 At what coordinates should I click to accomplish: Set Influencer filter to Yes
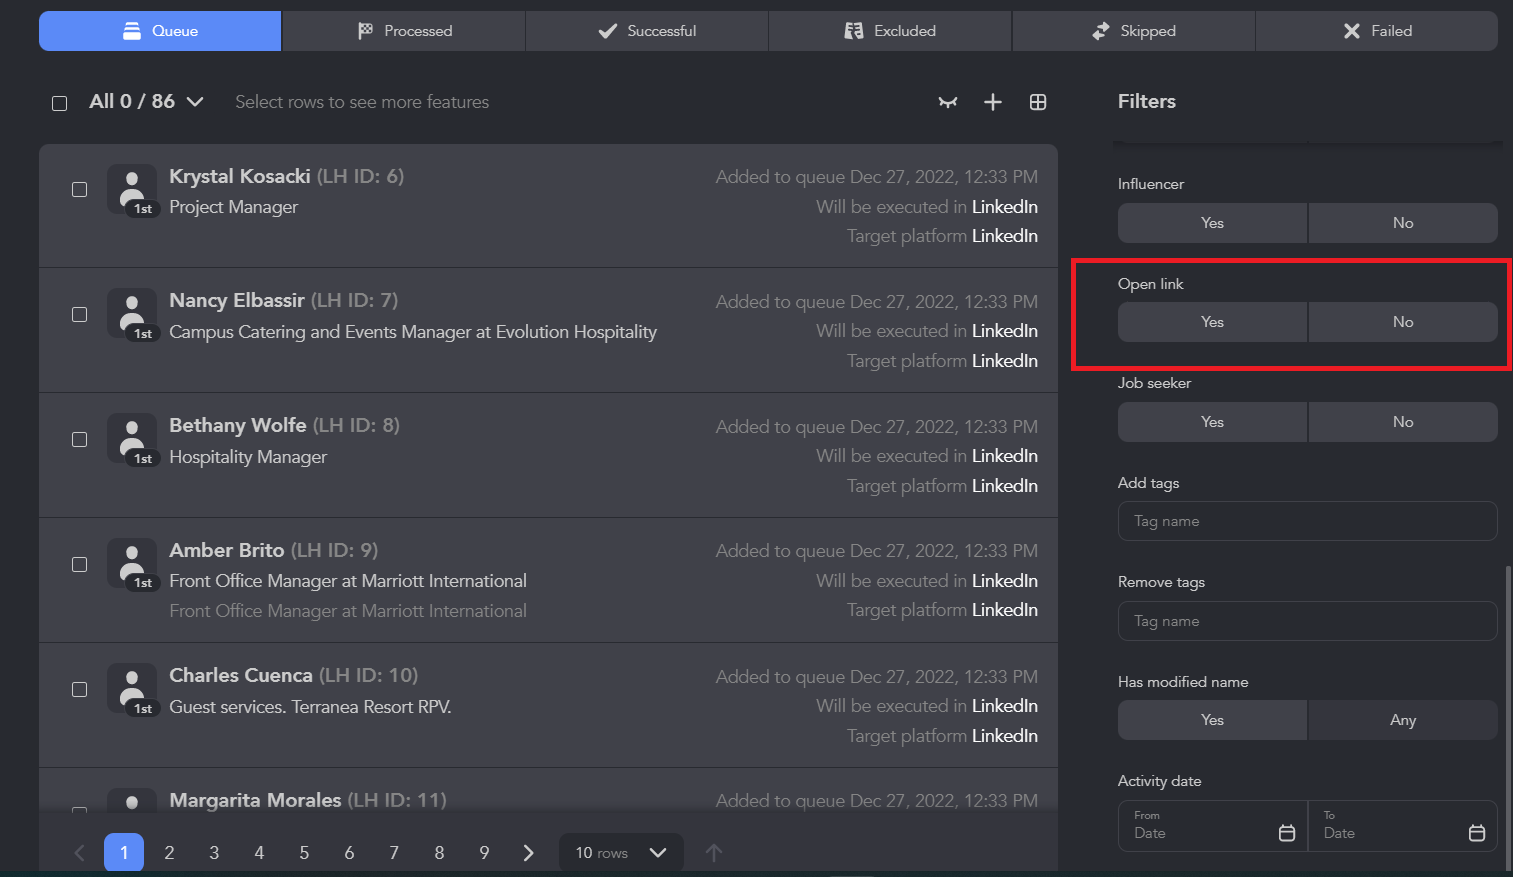[1212, 223]
